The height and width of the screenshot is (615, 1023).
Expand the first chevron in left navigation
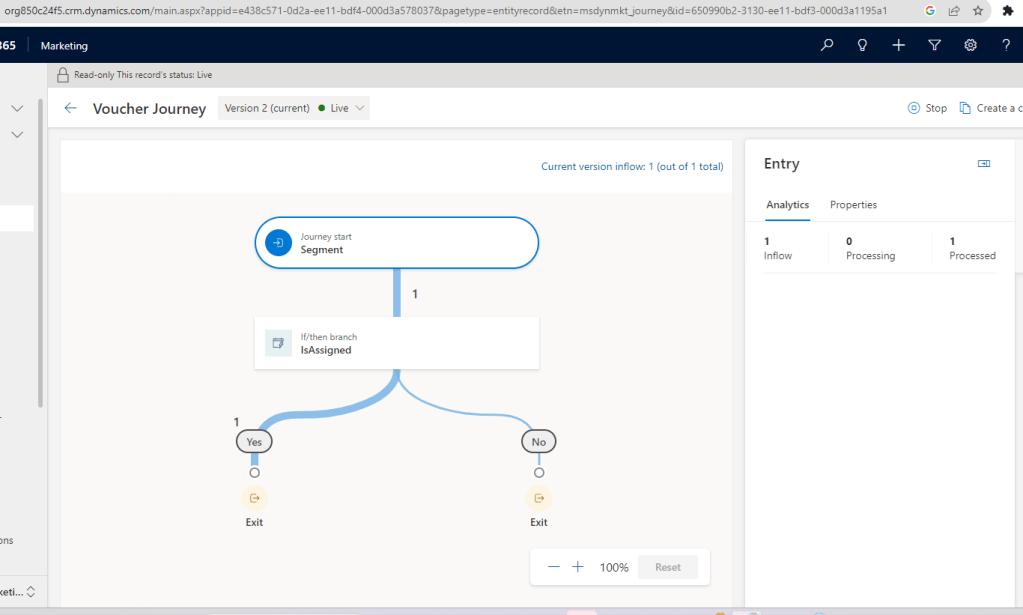(17, 108)
